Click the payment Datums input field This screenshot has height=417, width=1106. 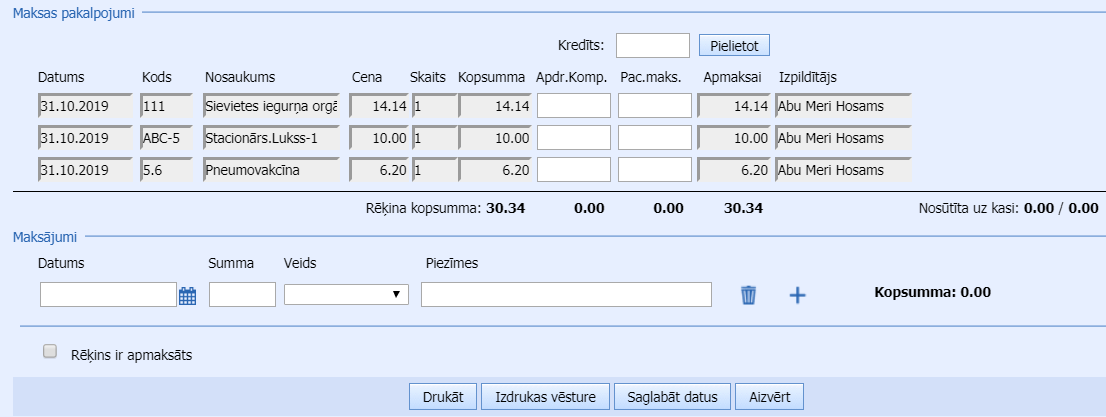click(108, 294)
